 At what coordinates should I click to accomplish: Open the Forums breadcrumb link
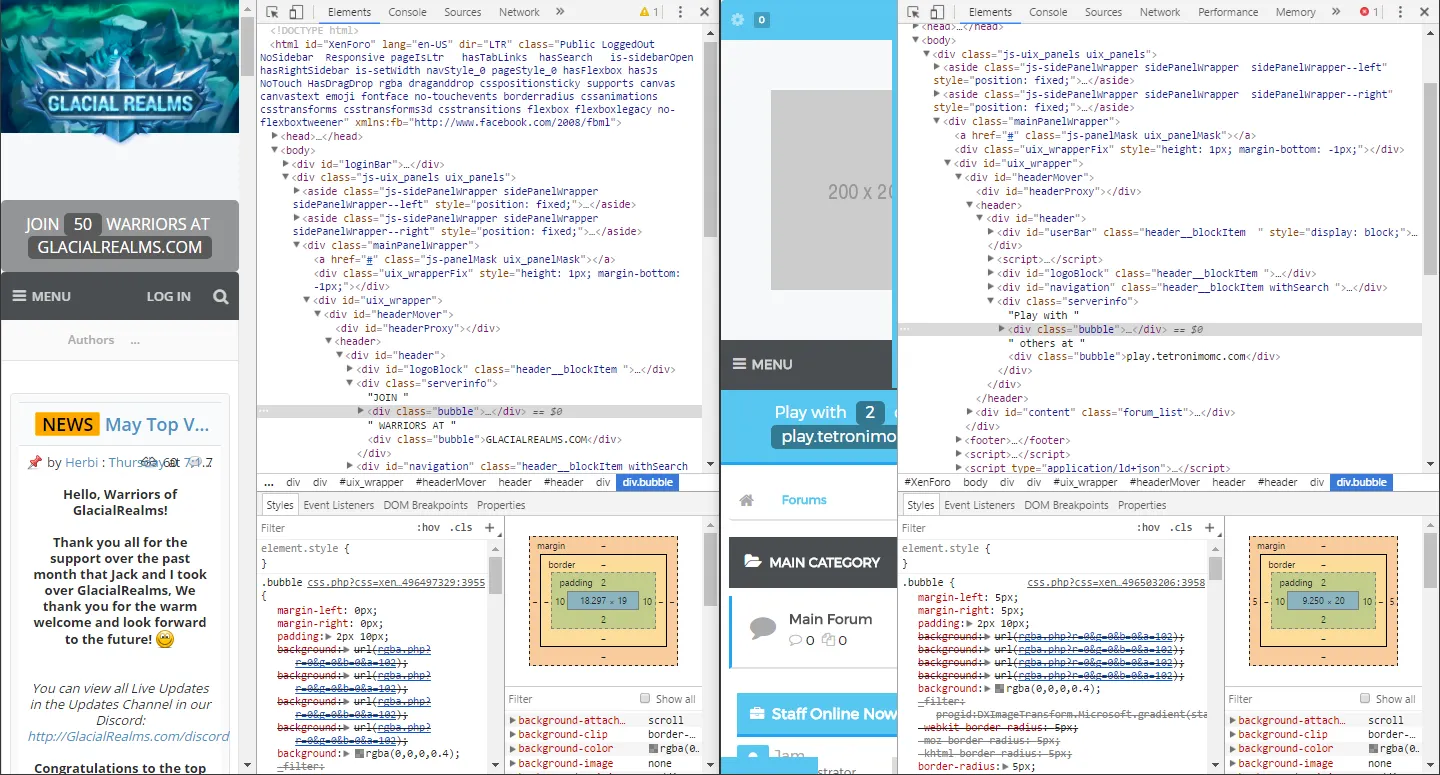point(804,500)
